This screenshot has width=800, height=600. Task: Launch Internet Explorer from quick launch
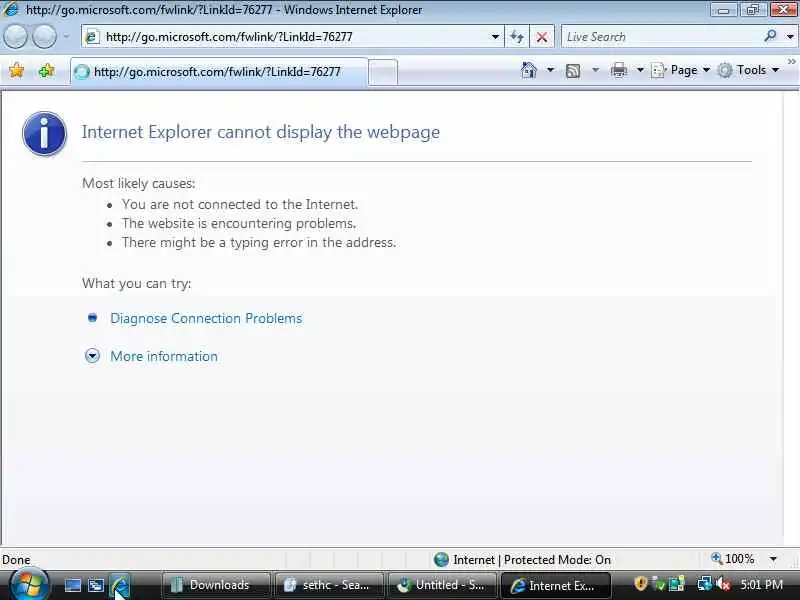[120, 585]
